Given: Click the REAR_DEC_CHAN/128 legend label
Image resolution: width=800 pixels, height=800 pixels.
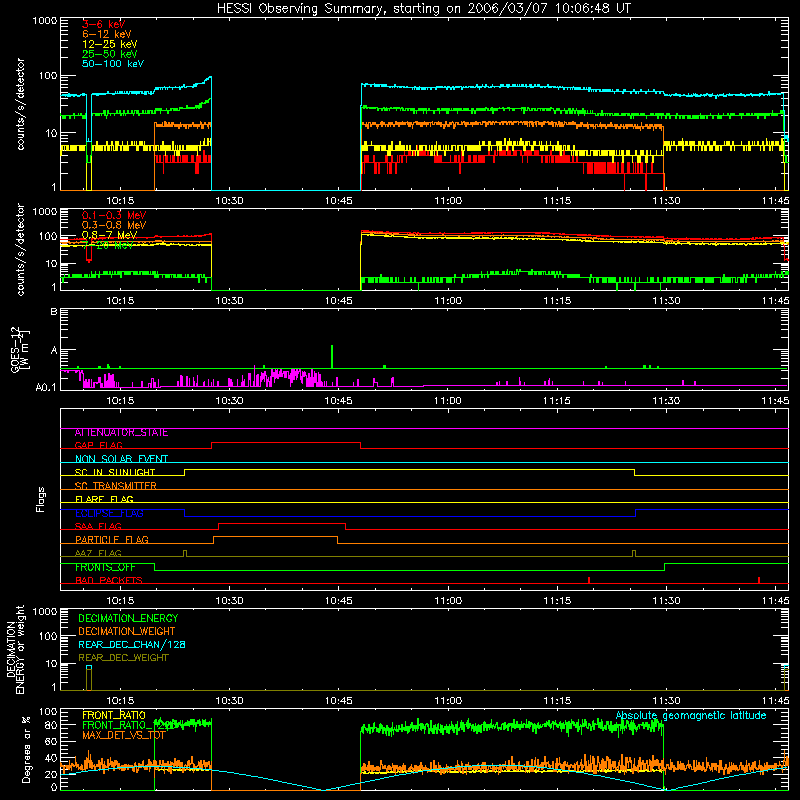Looking at the screenshot, I should [132, 645].
